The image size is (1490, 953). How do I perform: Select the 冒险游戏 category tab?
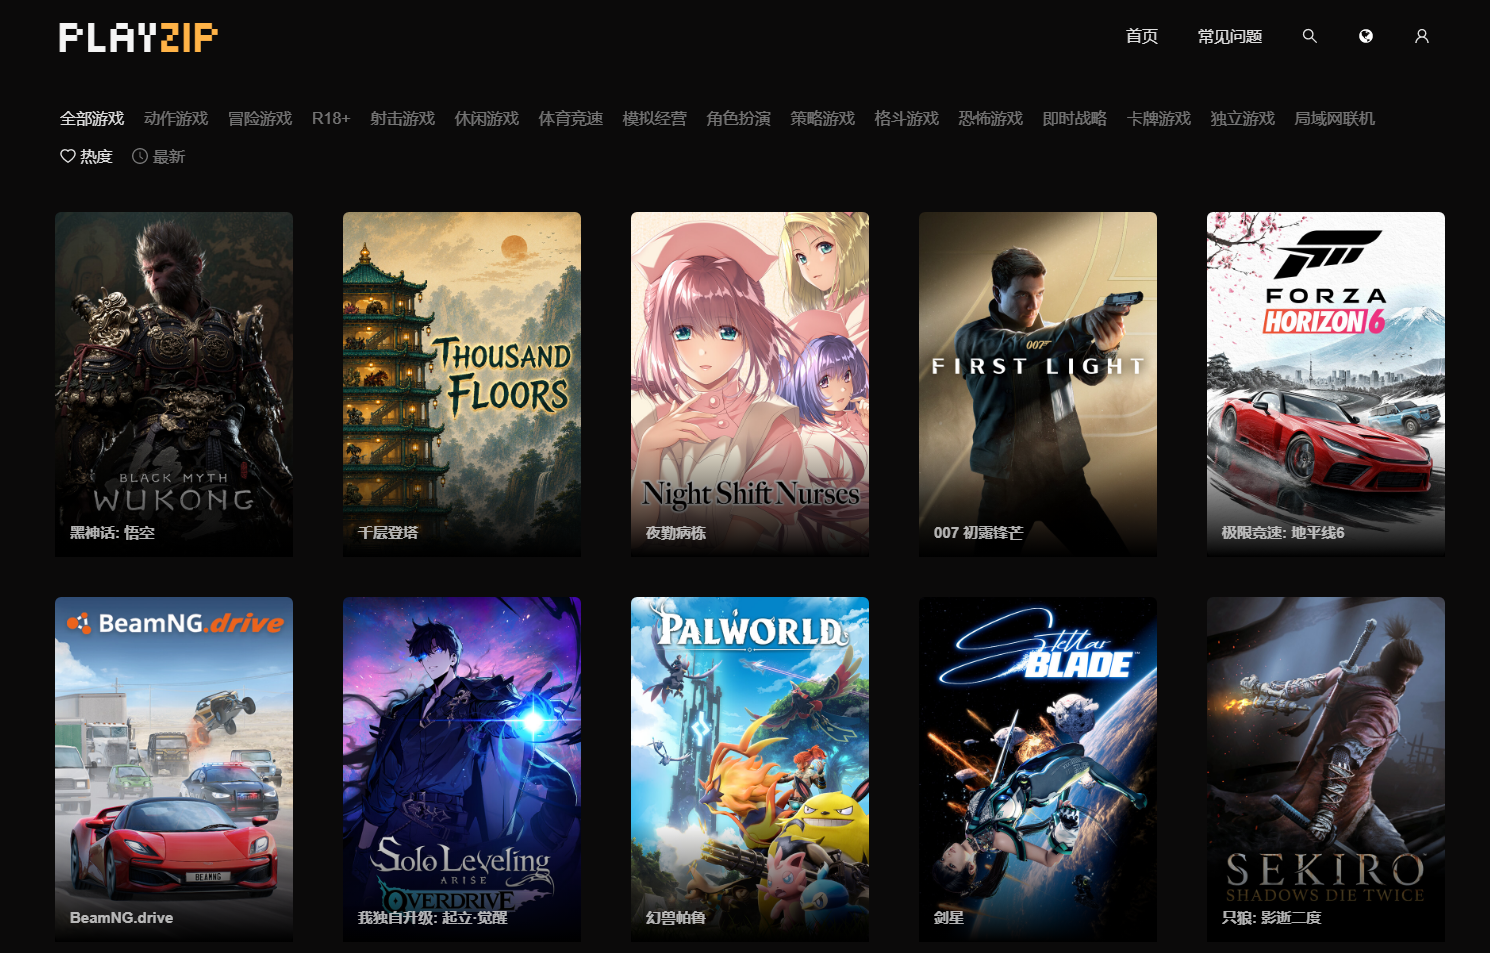pos(260,118)
